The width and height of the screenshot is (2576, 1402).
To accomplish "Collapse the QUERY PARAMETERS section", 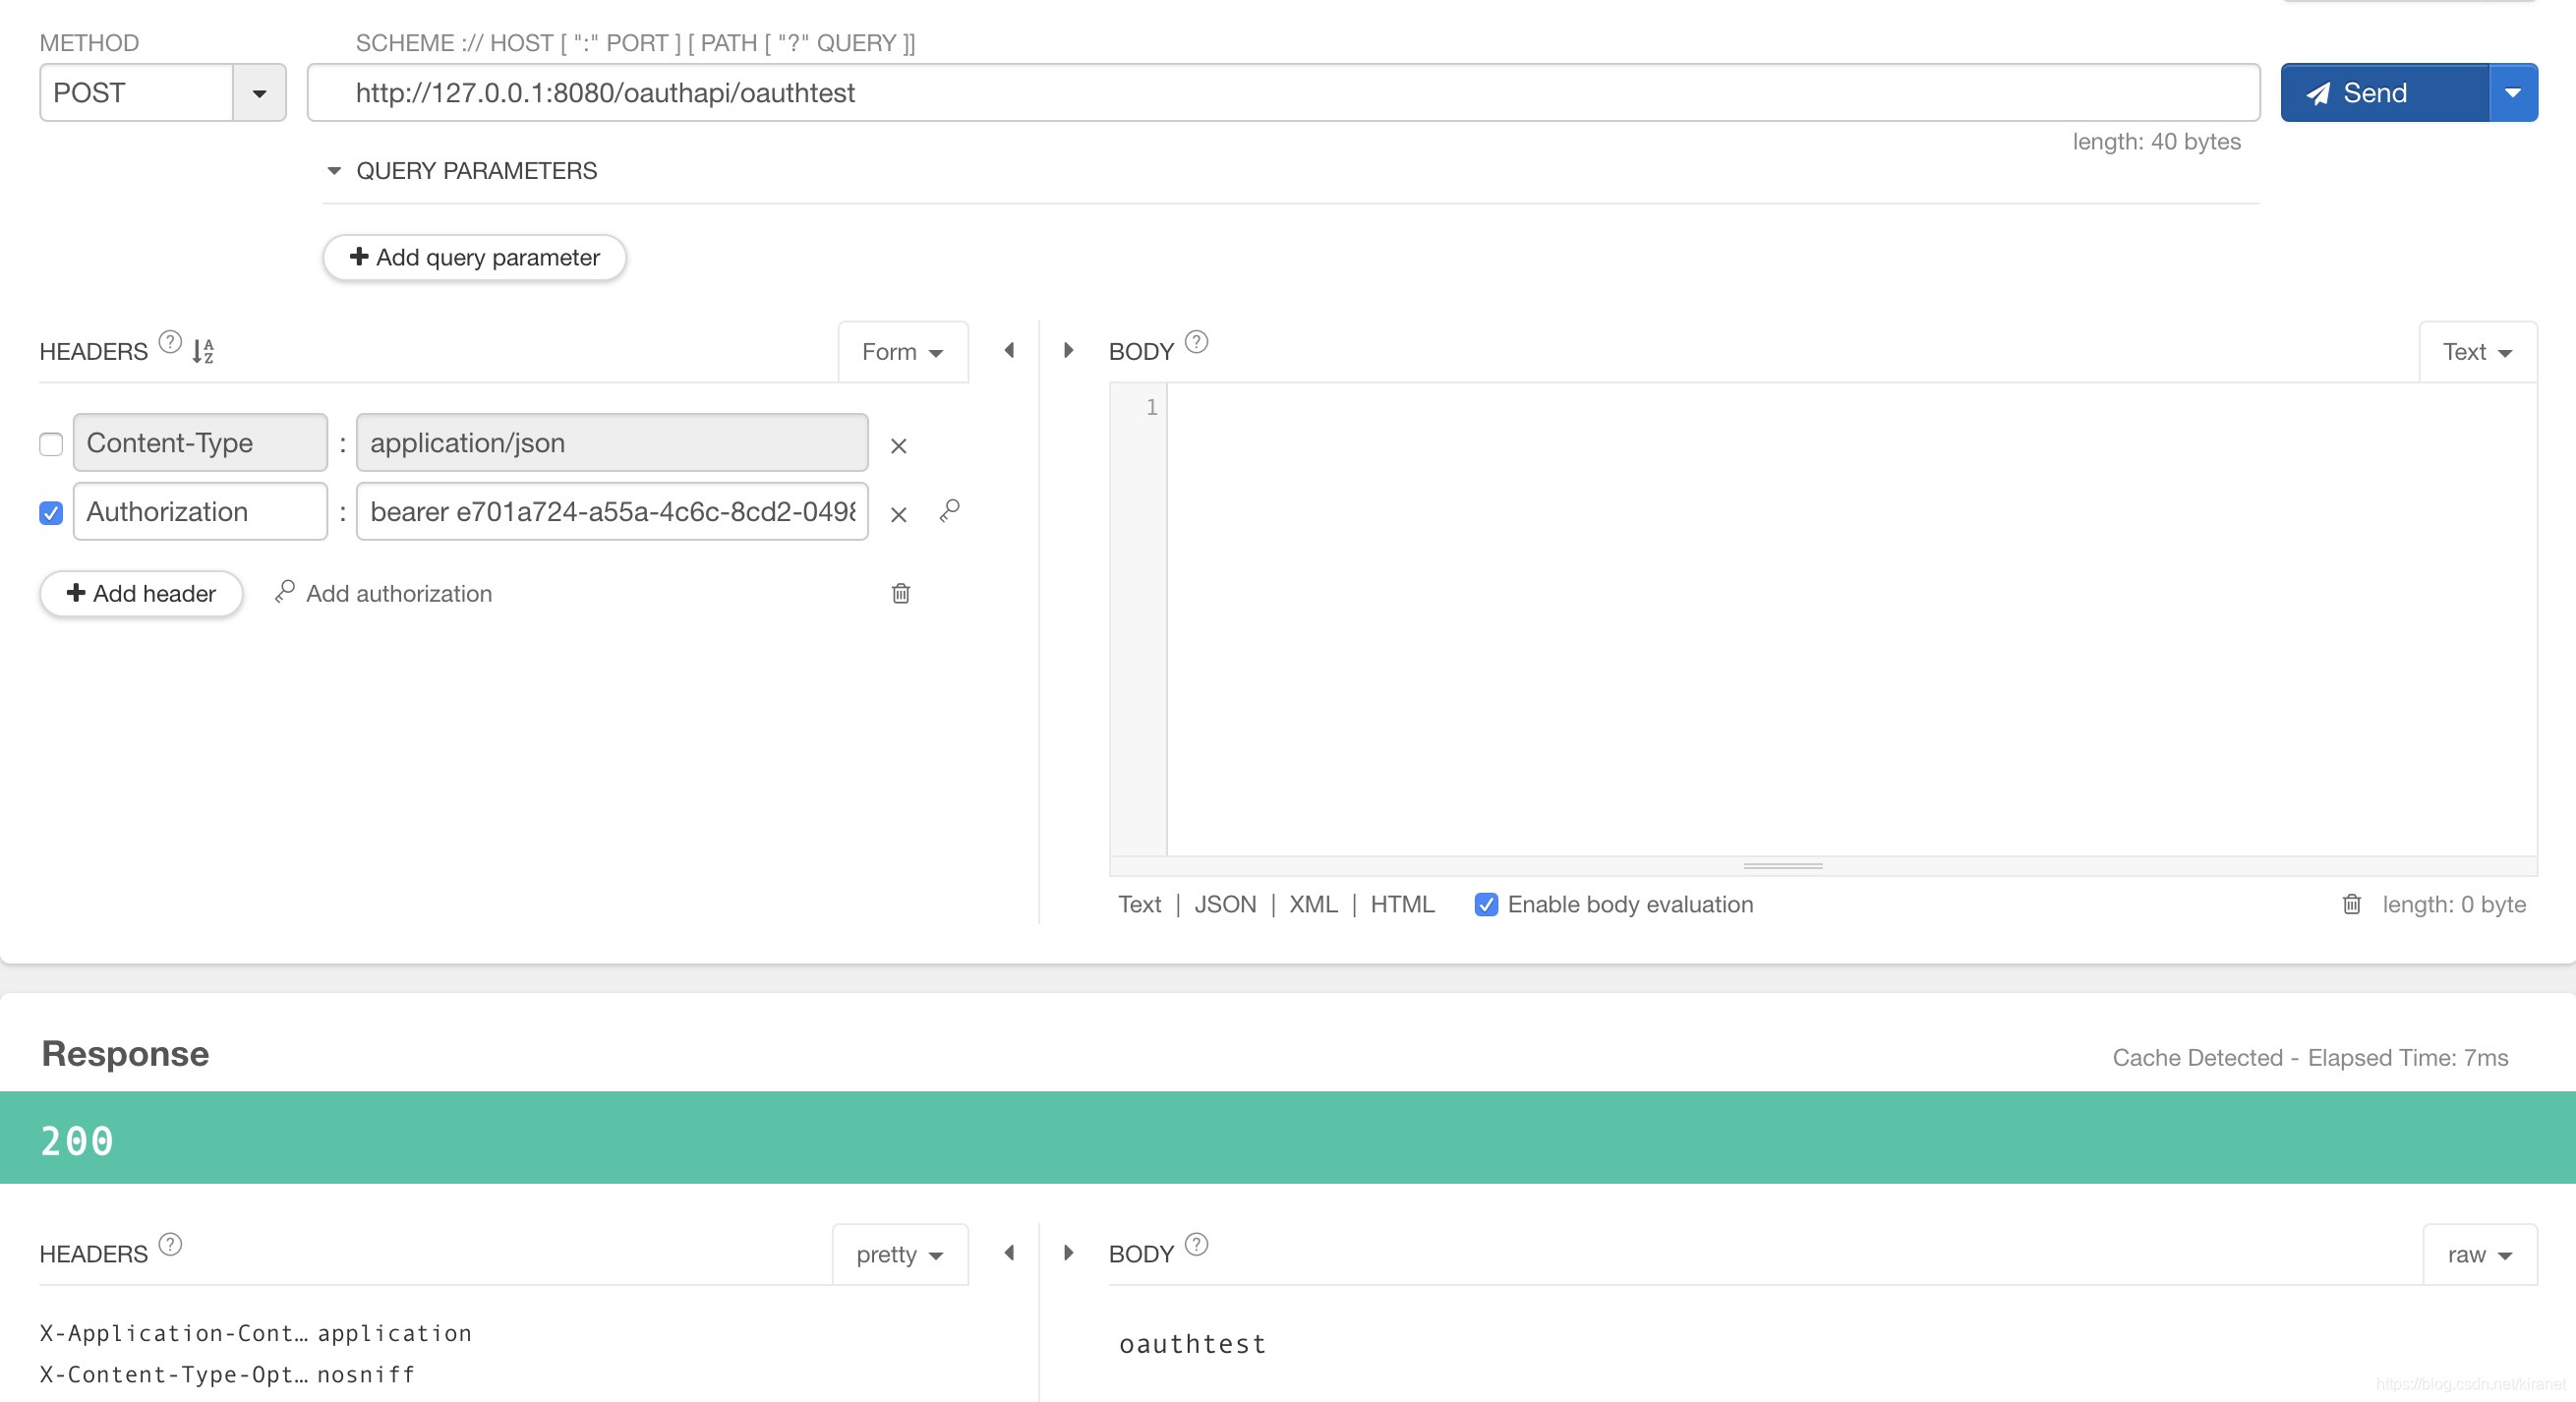I will pos(334,171).
